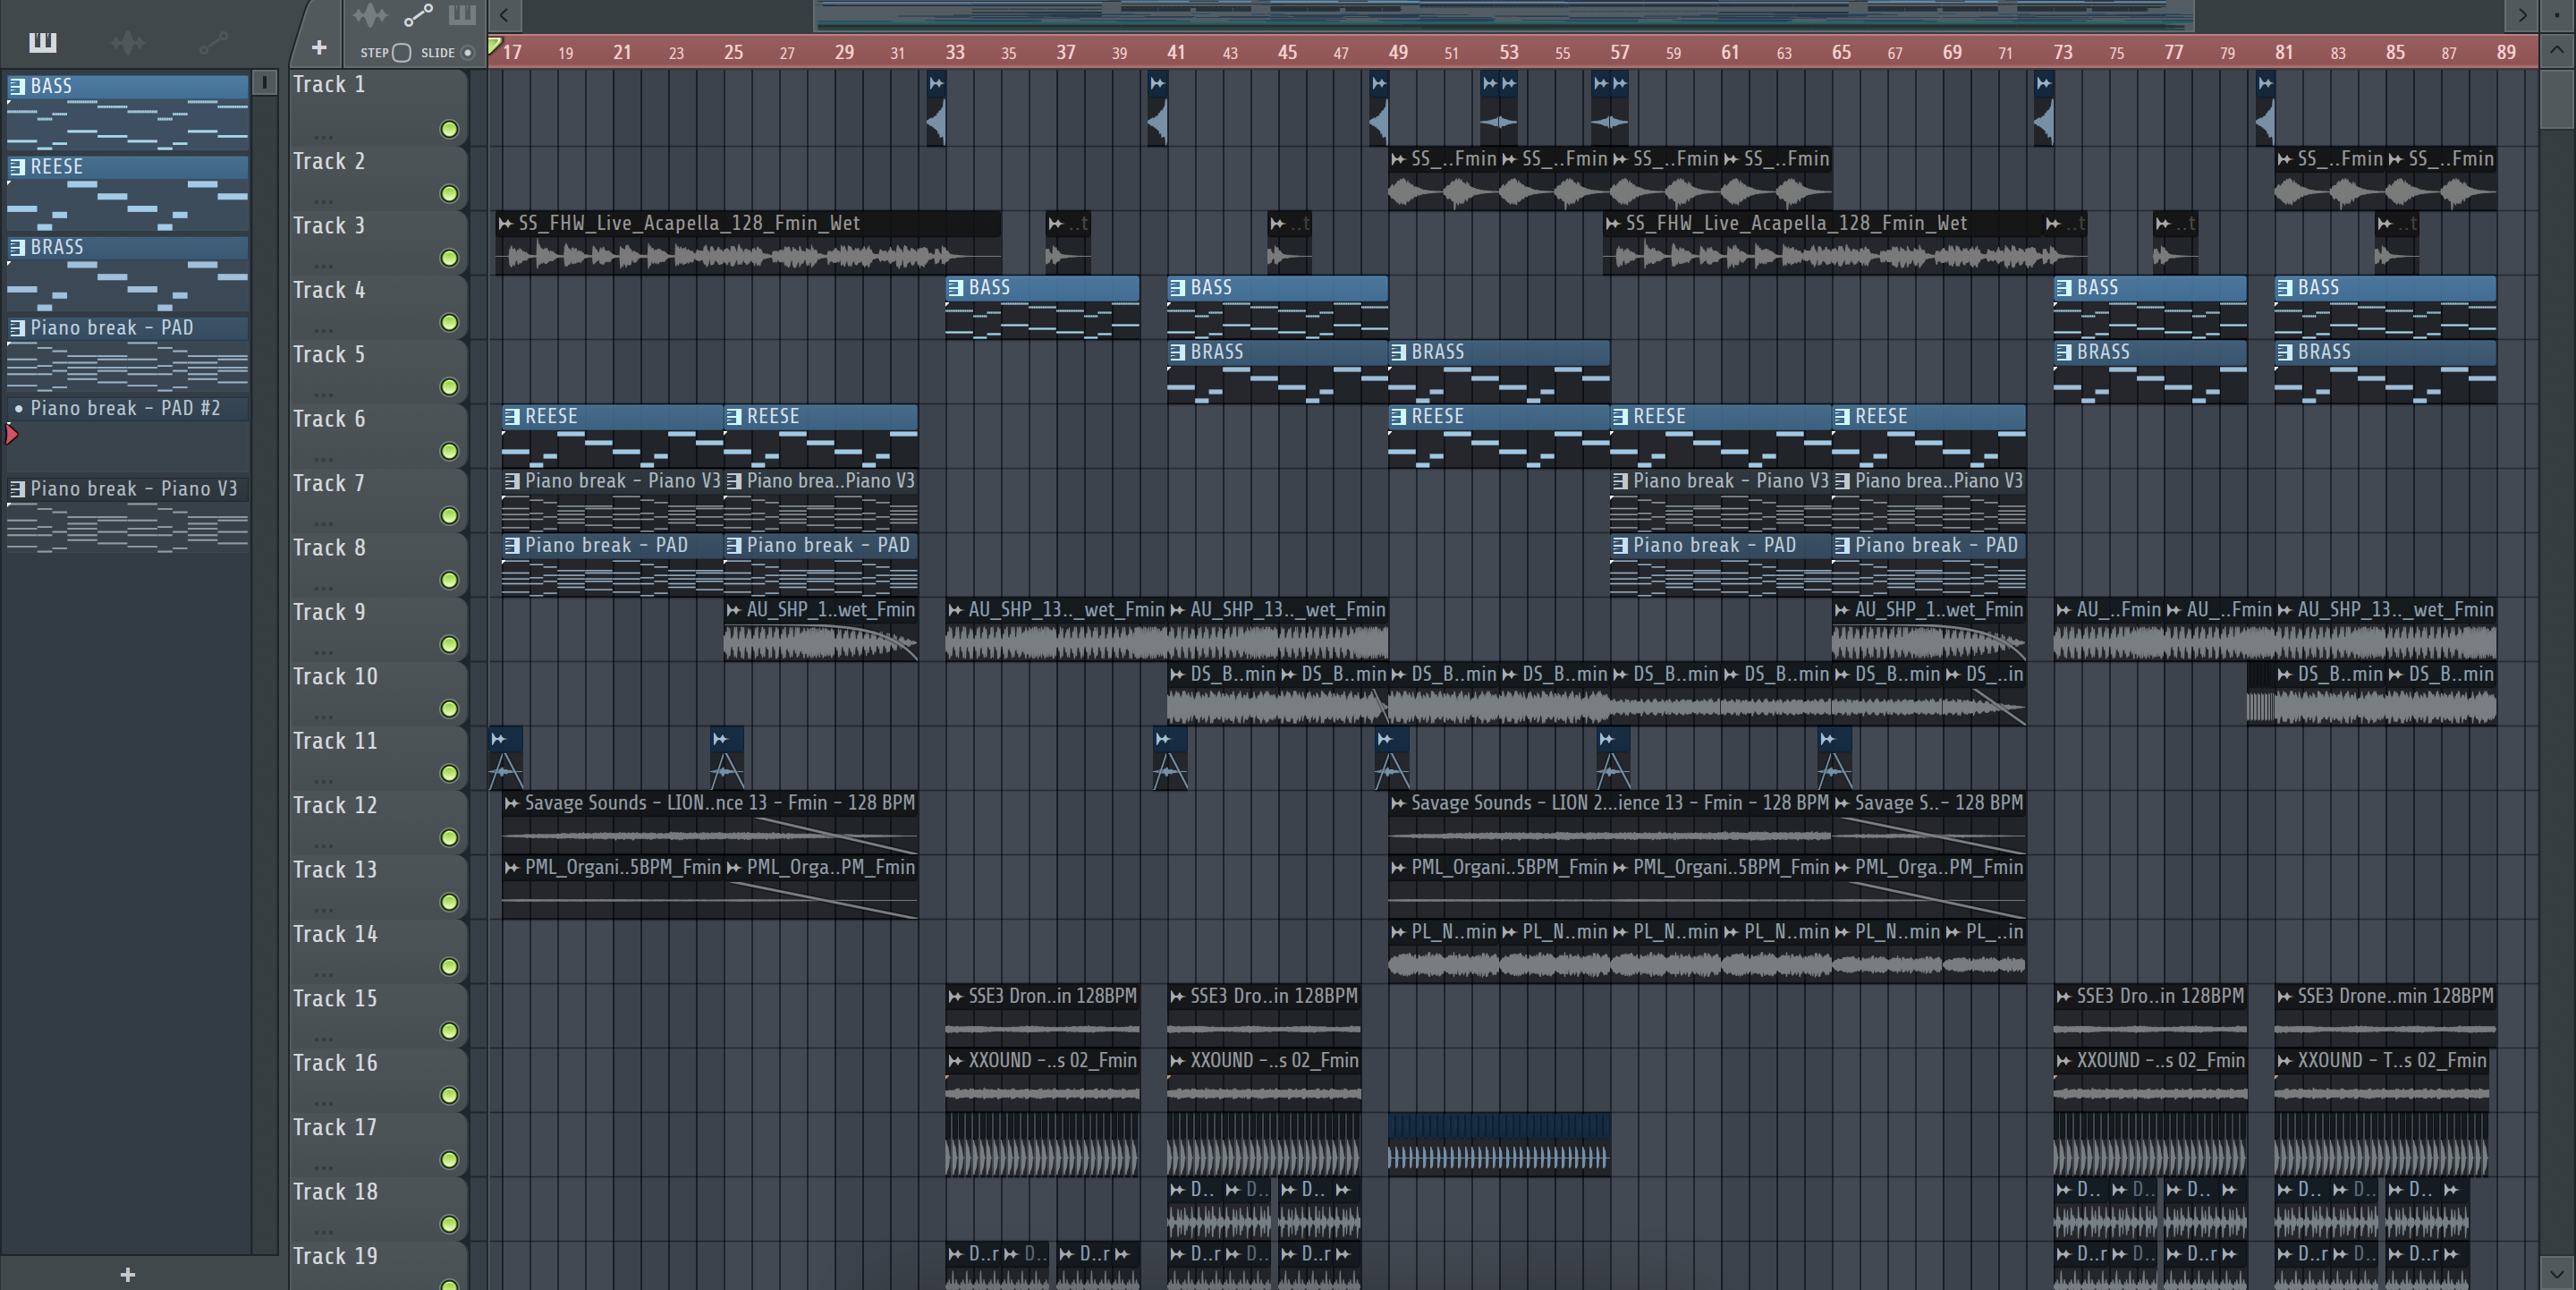Select the red pattern marker below PAD #2
This screenshot has height=1290, width=2576.
12,434
